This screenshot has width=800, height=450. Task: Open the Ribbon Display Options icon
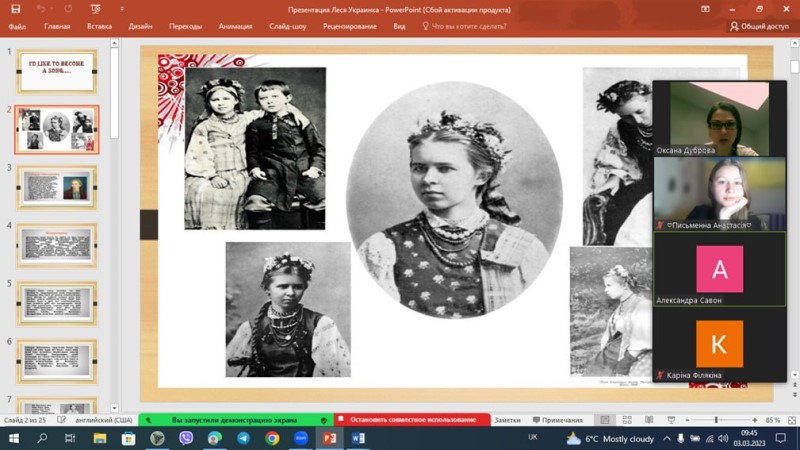pyautogui.click(x=705, y=9)
